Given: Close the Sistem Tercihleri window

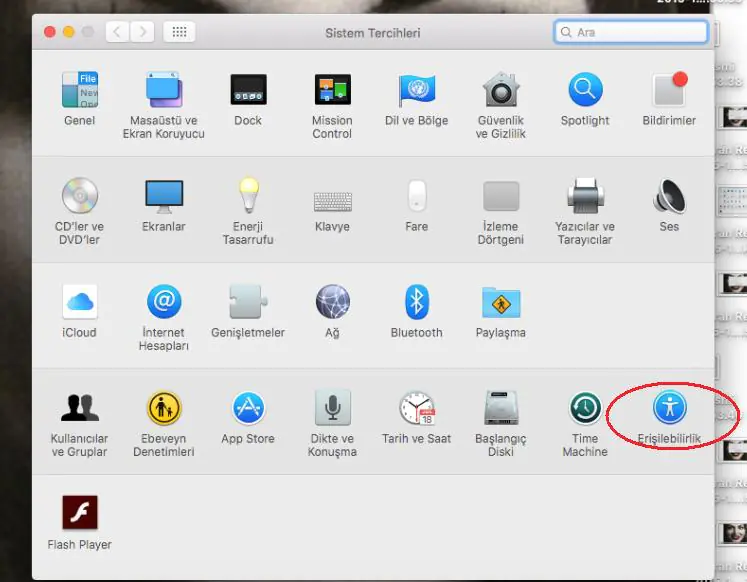Looking at the screenshot, I should (50, 32).
